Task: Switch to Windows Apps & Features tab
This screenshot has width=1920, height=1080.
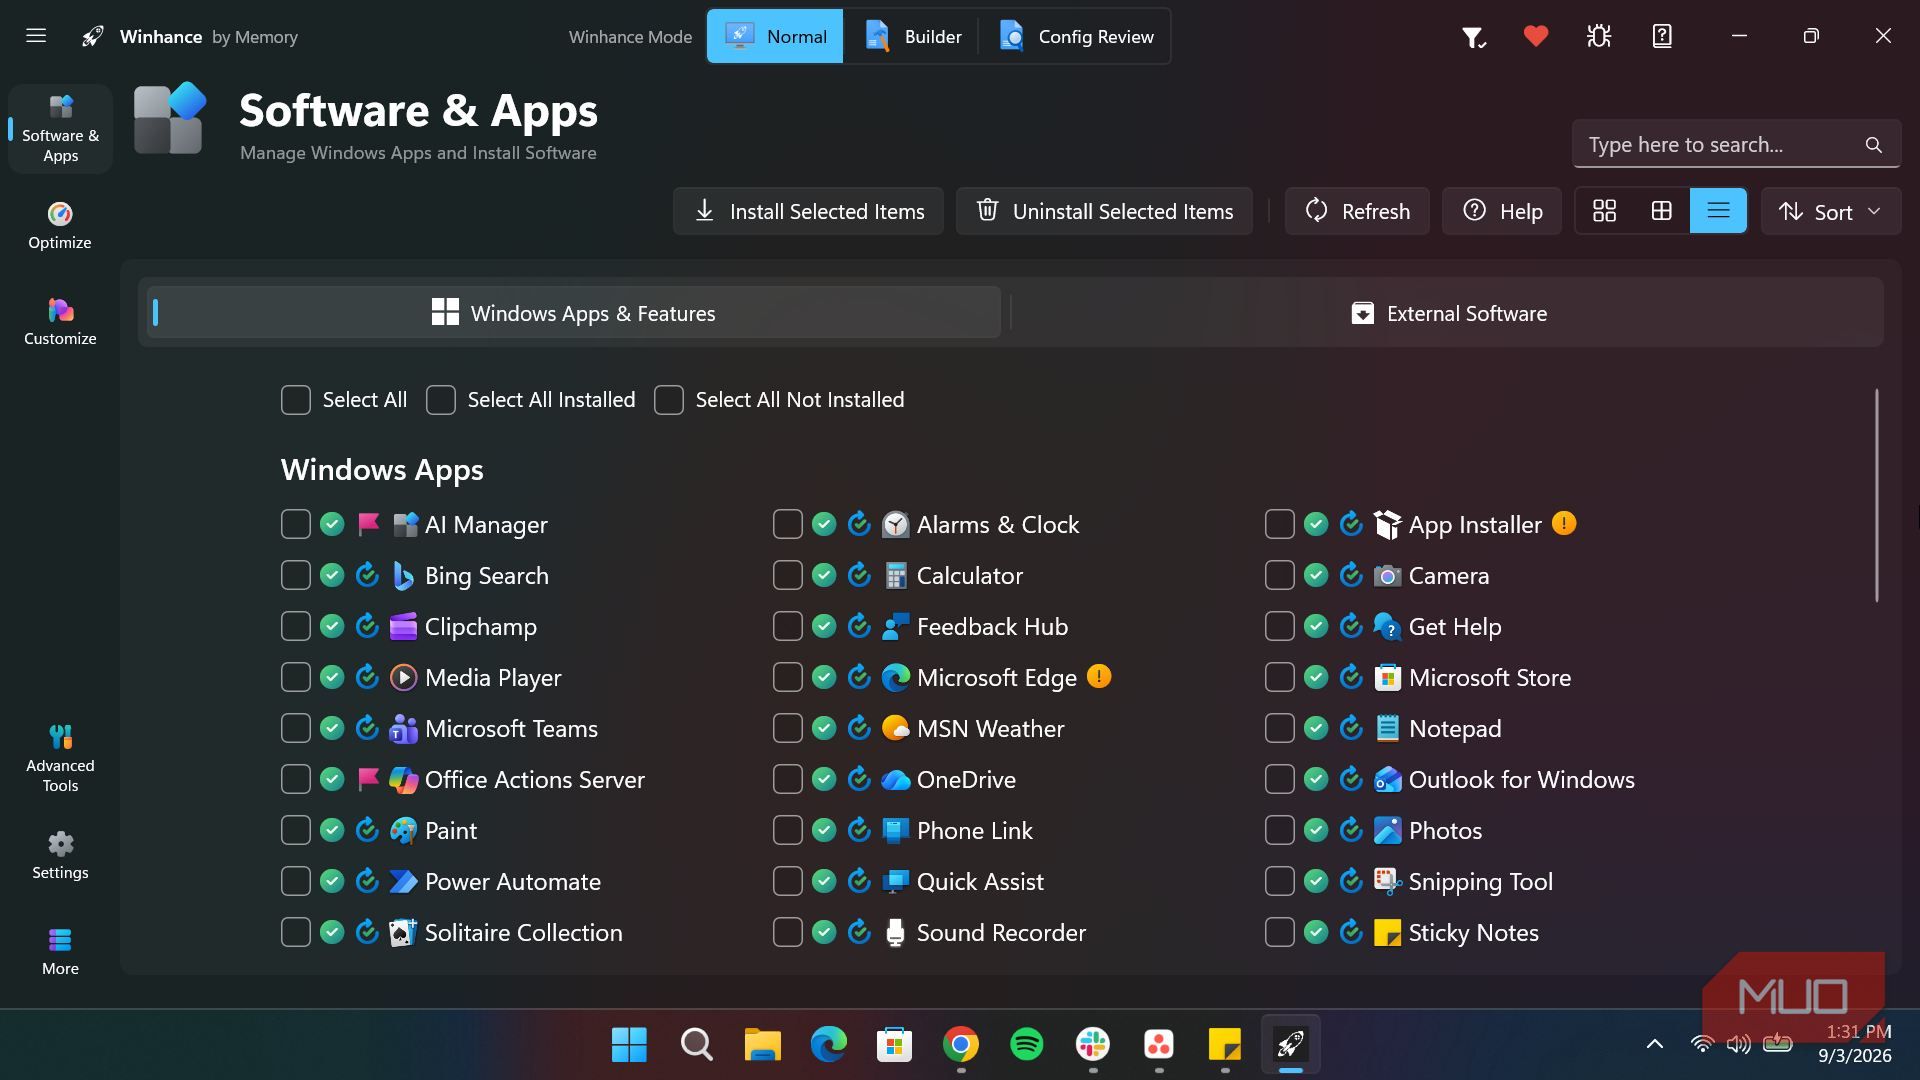Action: pos(574,313)
